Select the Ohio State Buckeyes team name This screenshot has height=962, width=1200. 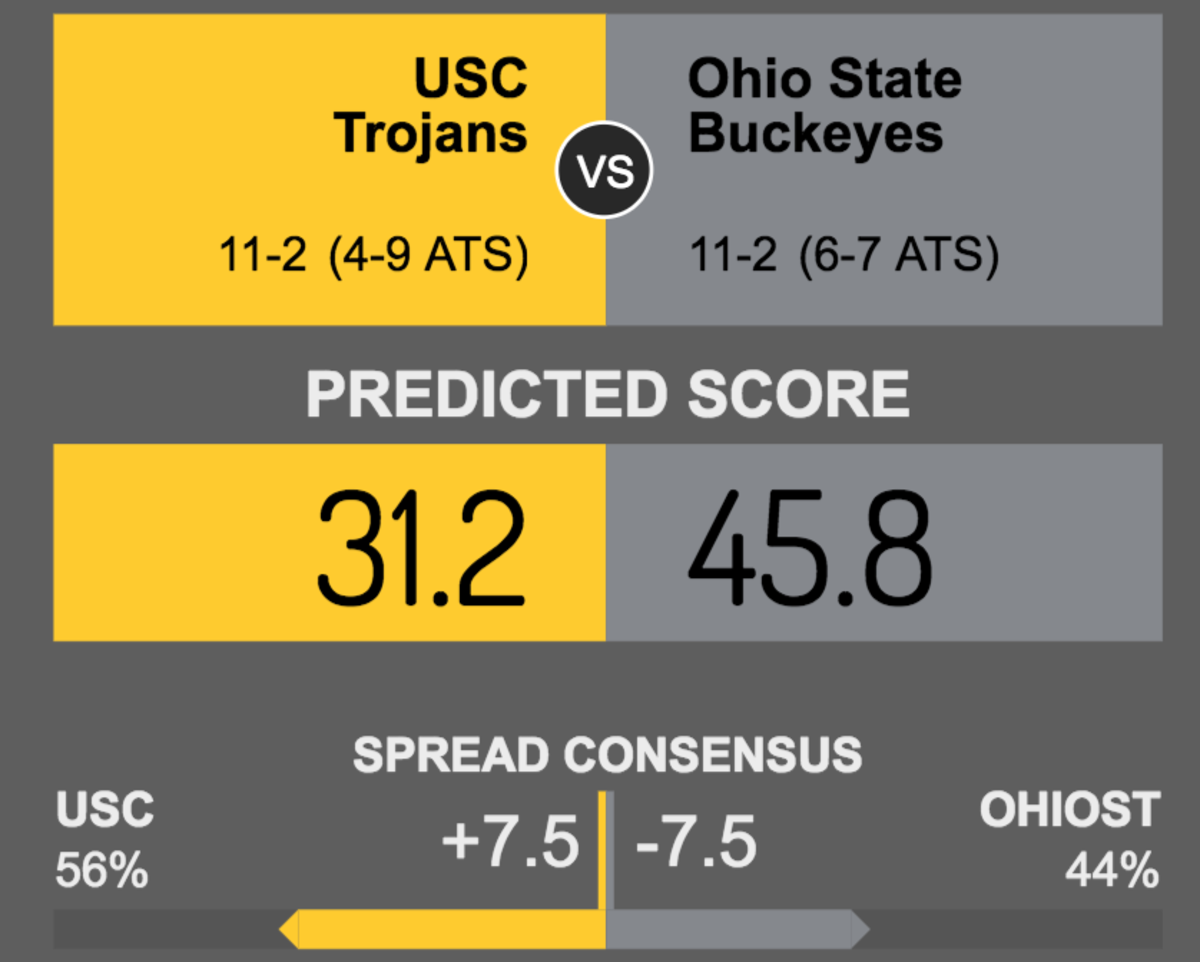point(825,105)
